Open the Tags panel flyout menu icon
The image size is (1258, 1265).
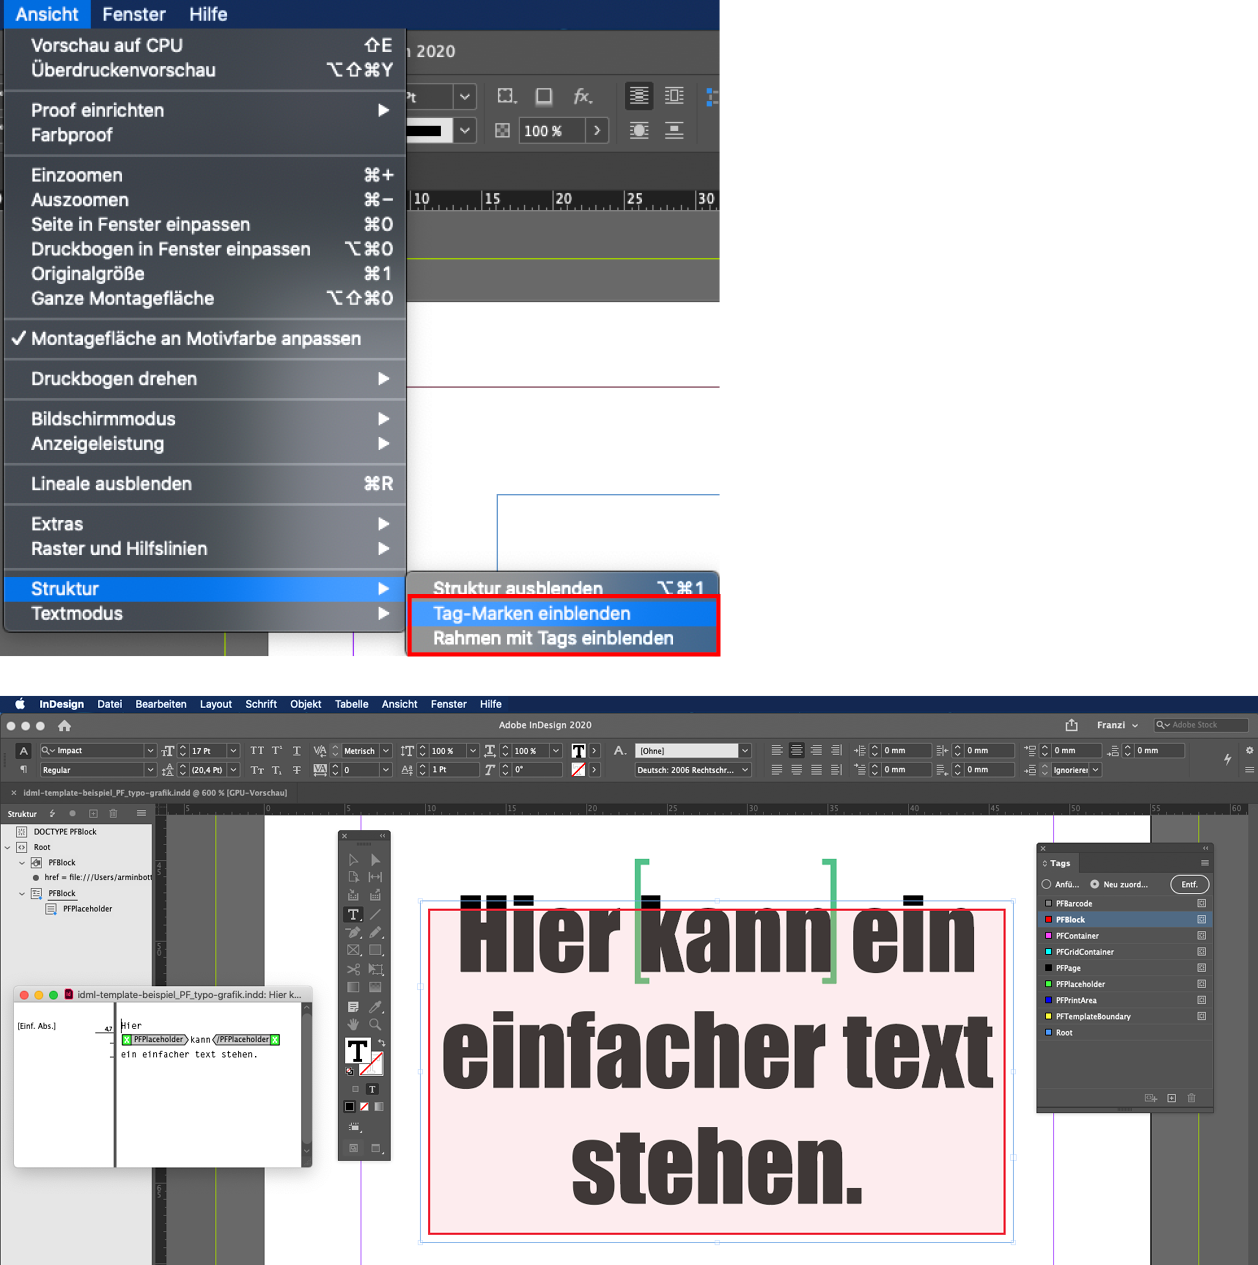pos(1204,863)
